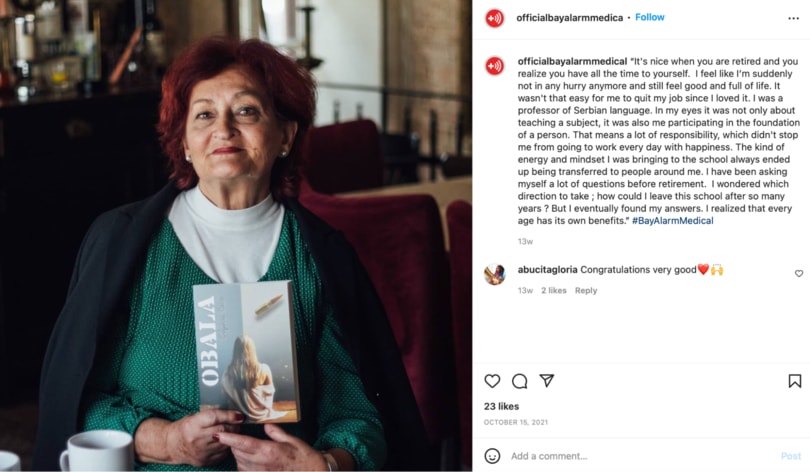Screen dimensions: 810x472
Task: Open the three-dot more options menu
Action: pos(793,18)
